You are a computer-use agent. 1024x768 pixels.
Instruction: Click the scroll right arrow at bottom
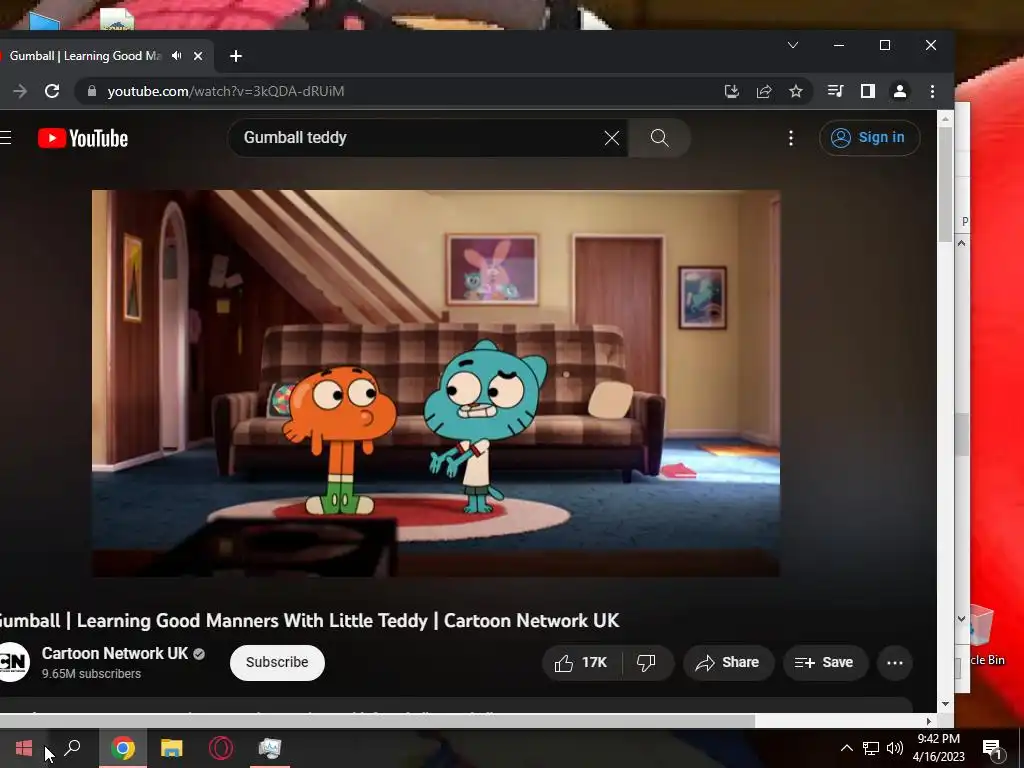929,721
